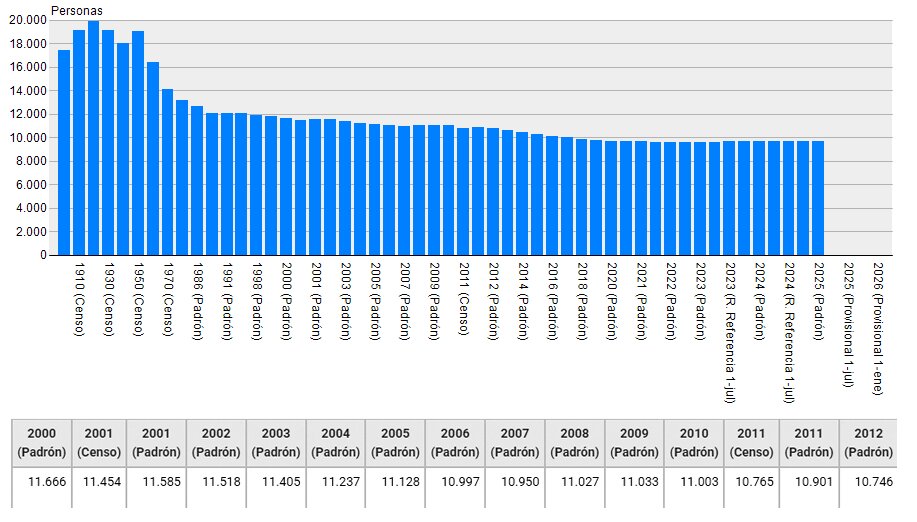Click the '2011 (Padrón)' table header
The image size is (917, 522).
[x=809, y=443]
